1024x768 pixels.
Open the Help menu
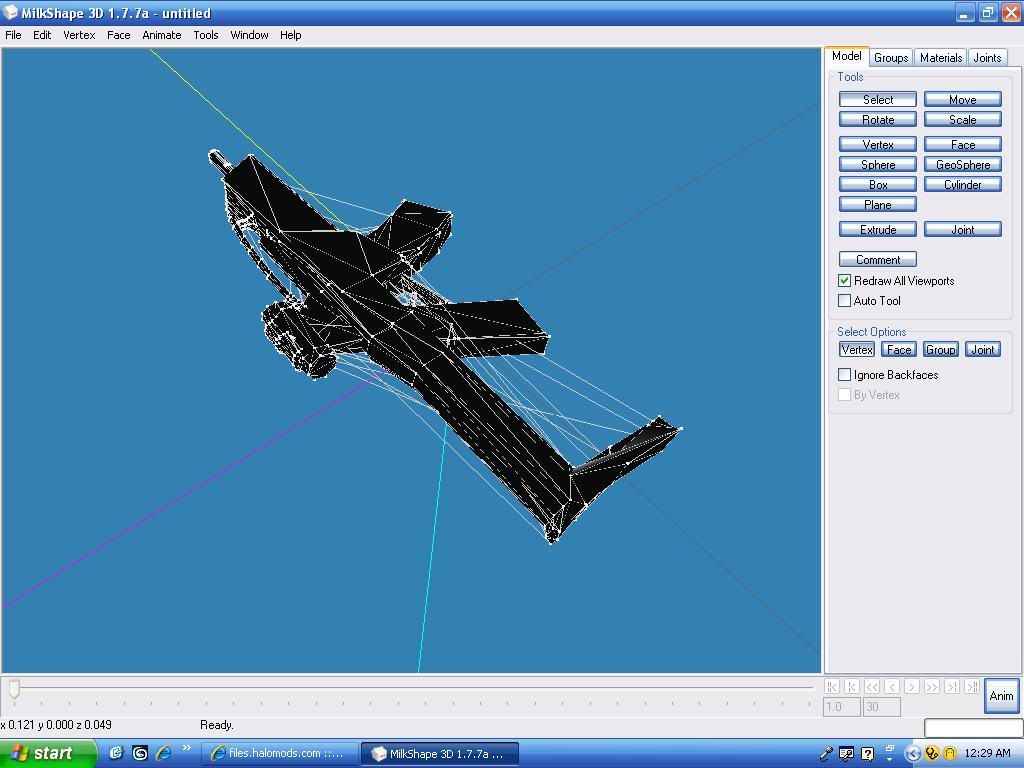click(291, 35)
